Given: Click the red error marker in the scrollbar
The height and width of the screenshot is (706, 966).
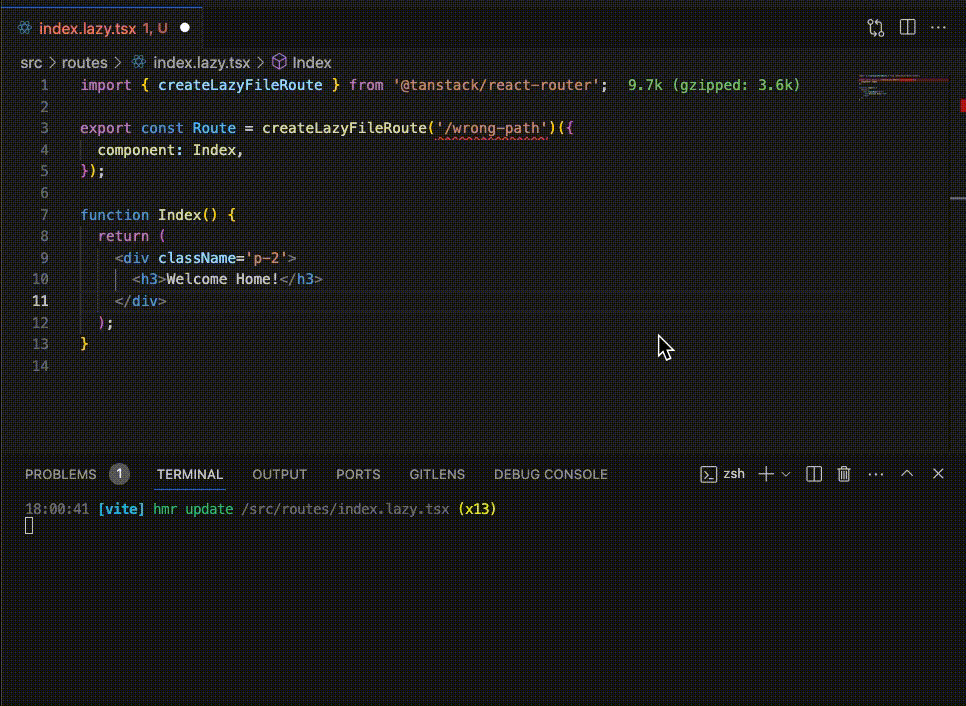Looking at the screenshot, I should (x=962, y=106).
